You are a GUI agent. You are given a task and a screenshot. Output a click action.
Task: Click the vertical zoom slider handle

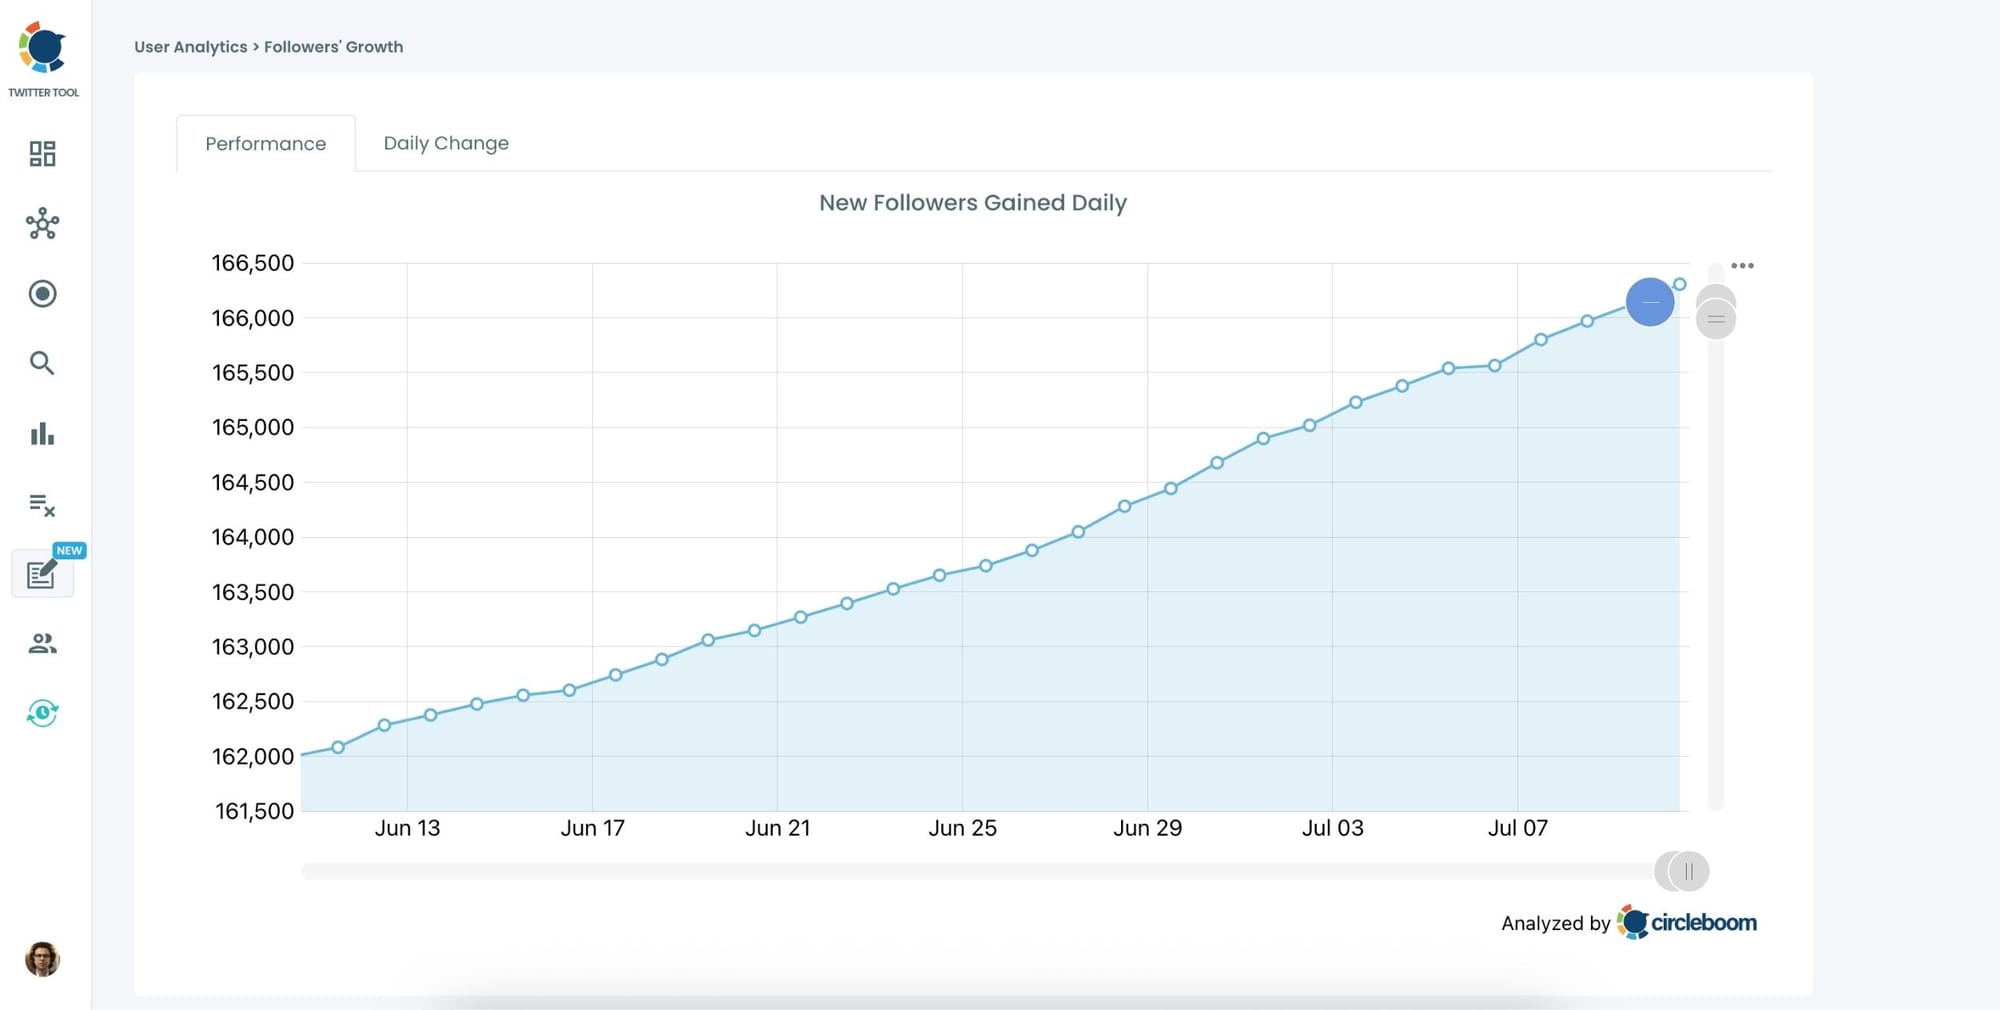1714,318
